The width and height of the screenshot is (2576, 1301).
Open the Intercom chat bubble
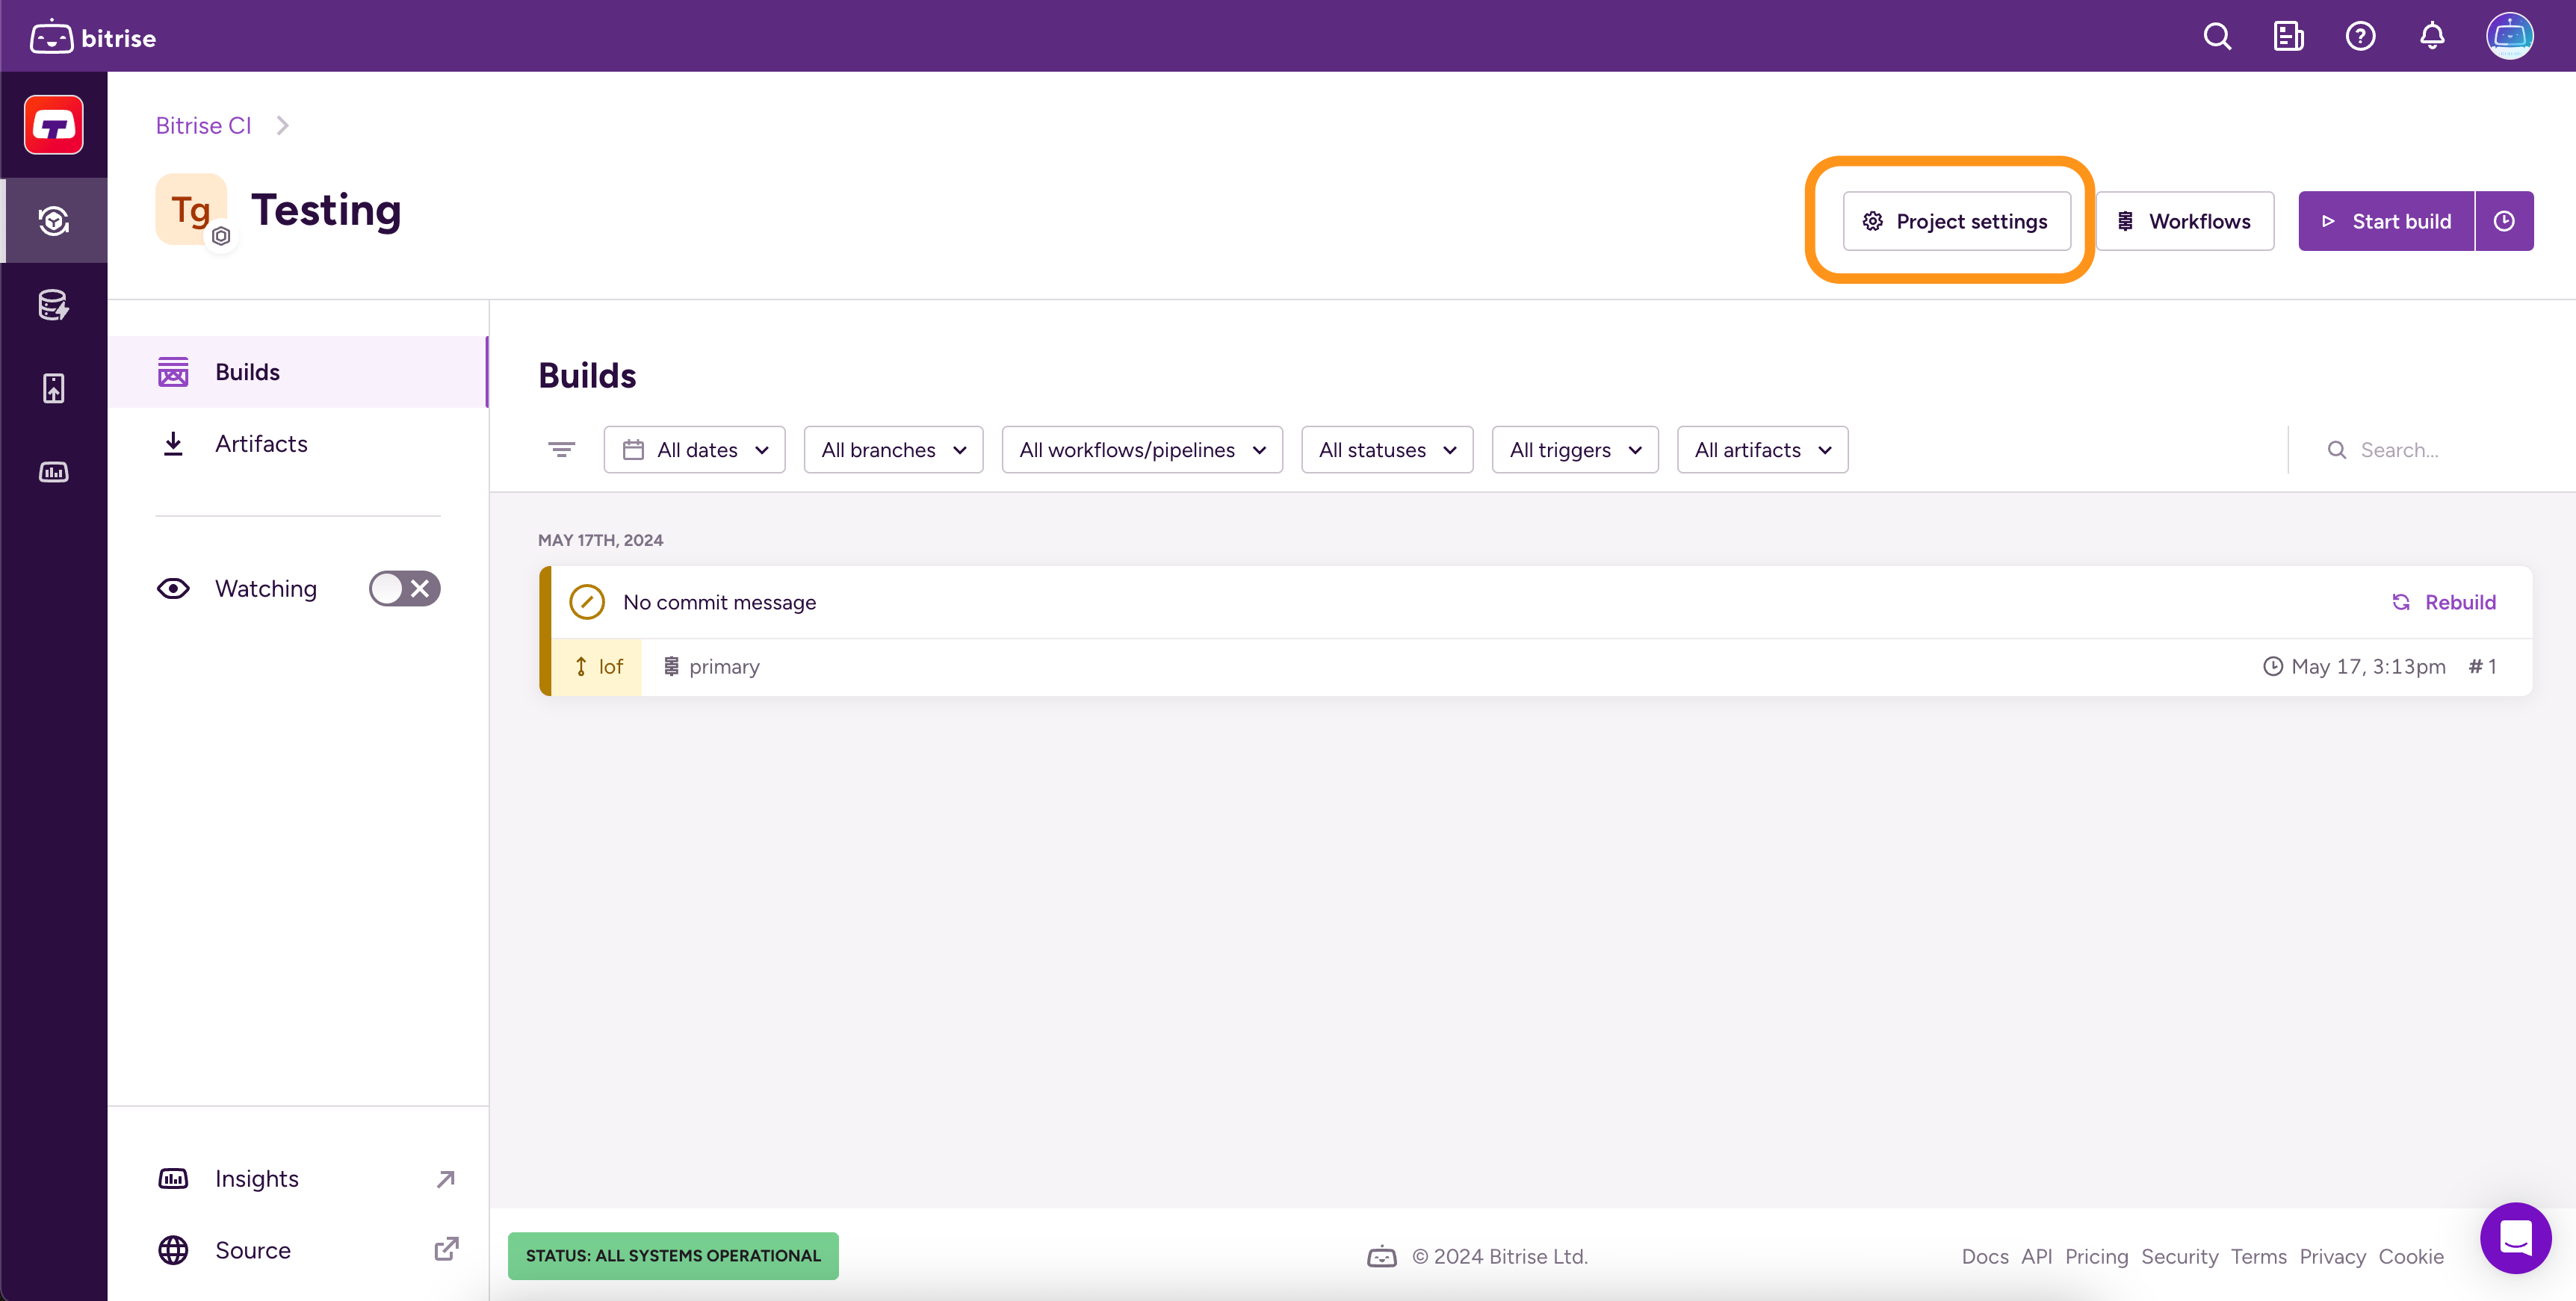pos(2517,1238)
